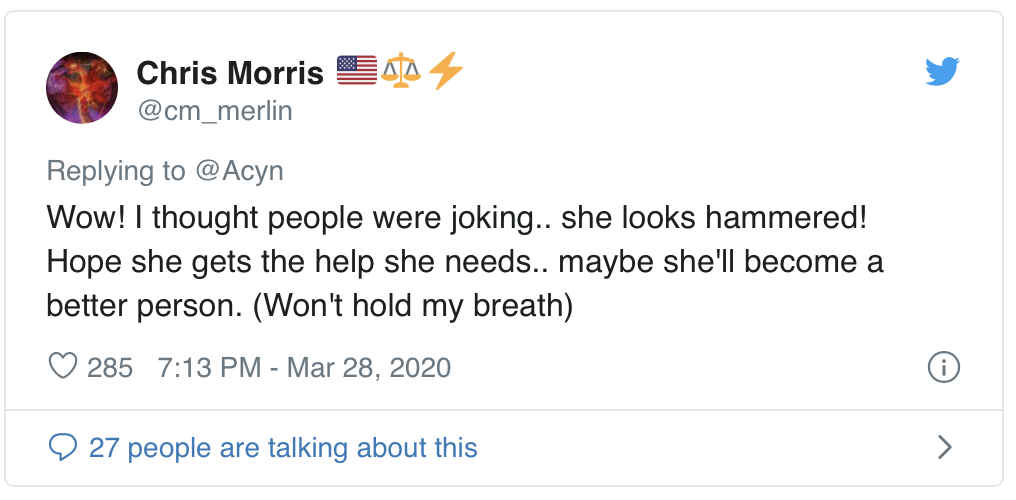
Task: Open the 7:13 PM timestamp link
Action: (209, 367)
